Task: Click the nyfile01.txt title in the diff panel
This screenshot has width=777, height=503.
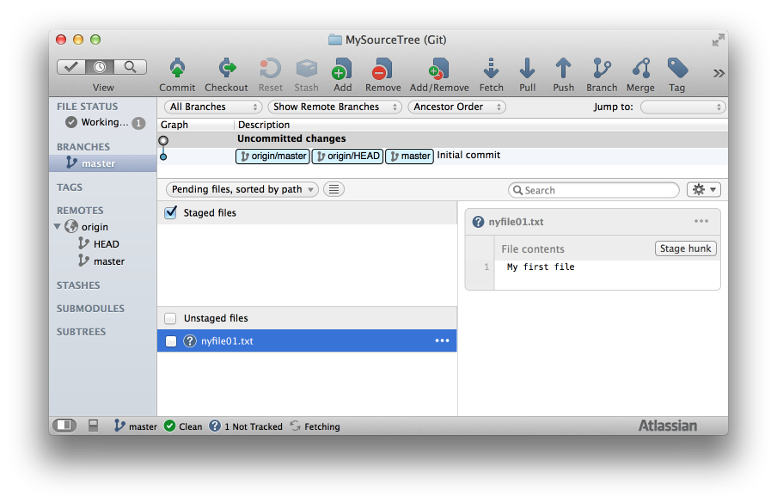Action: click(516, 222)
